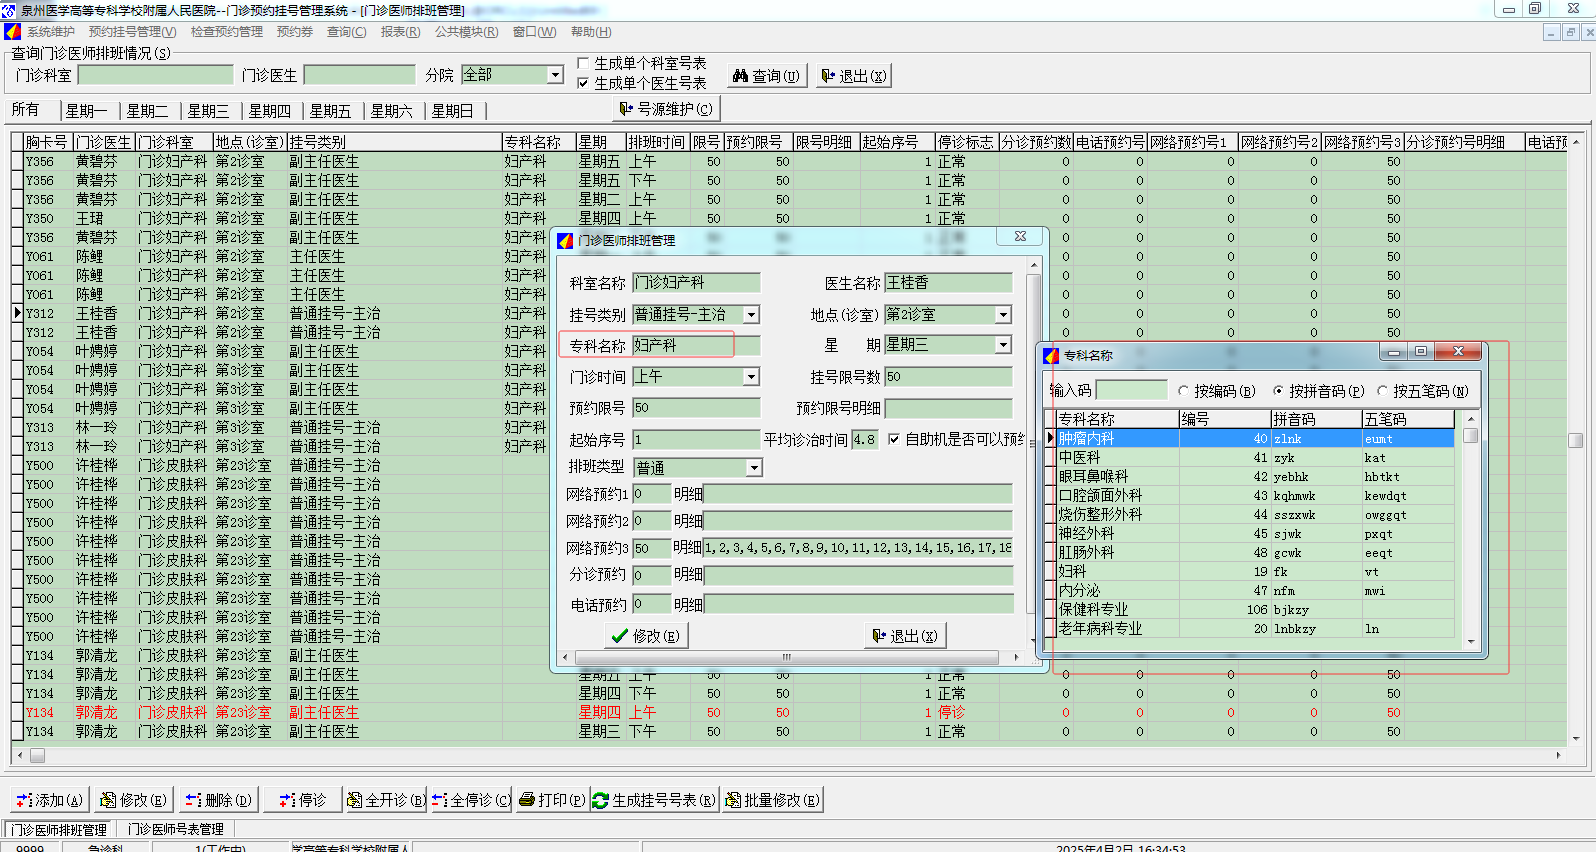Click the dialog's horizontal scrollbar thumb
The width and height of the screenshot is (1596, 852).
786,657
